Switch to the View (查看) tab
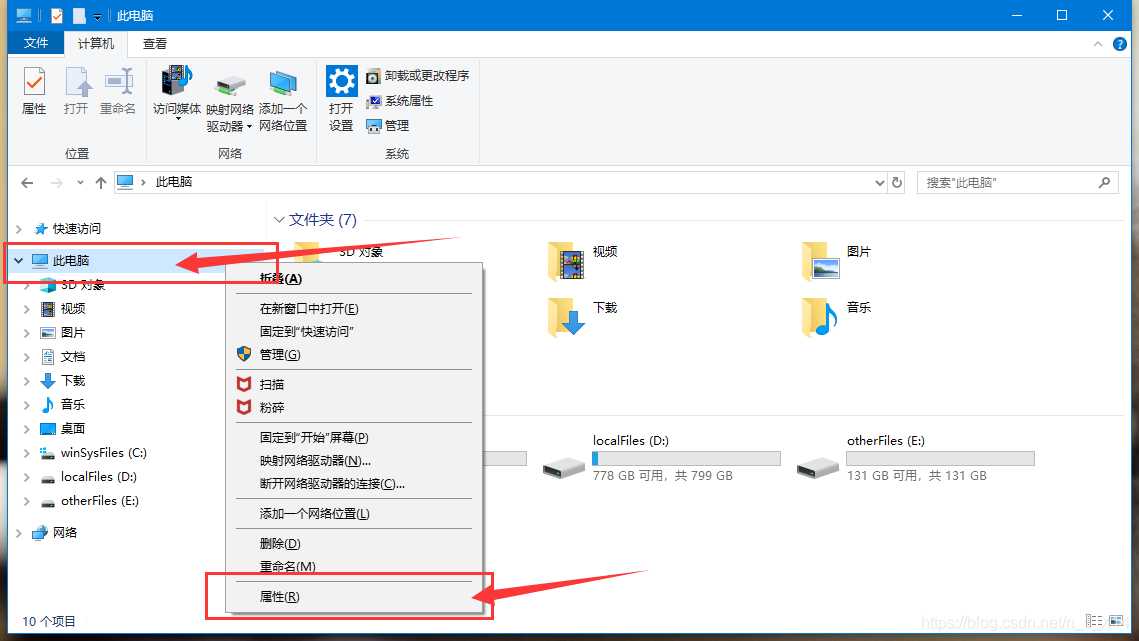This screenshot has width=1139, height=641. [x=155, y=44]
